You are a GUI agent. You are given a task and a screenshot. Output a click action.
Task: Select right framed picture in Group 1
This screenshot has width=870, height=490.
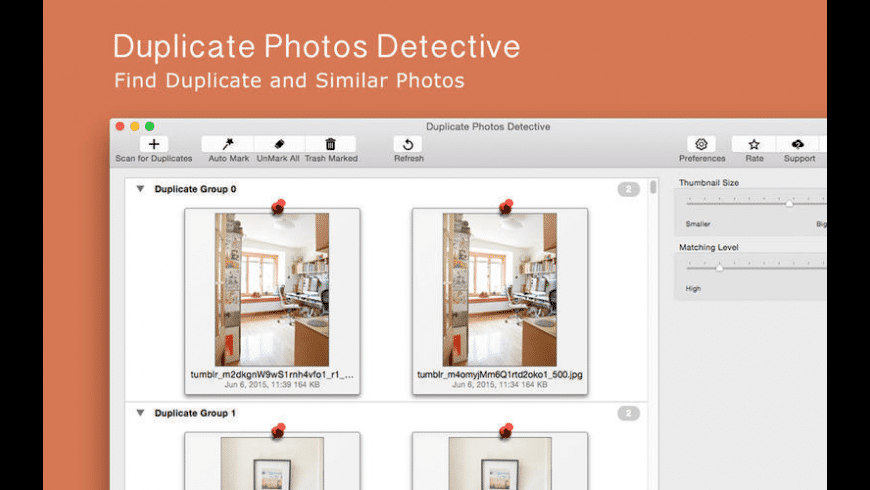[x=500, y=463]
